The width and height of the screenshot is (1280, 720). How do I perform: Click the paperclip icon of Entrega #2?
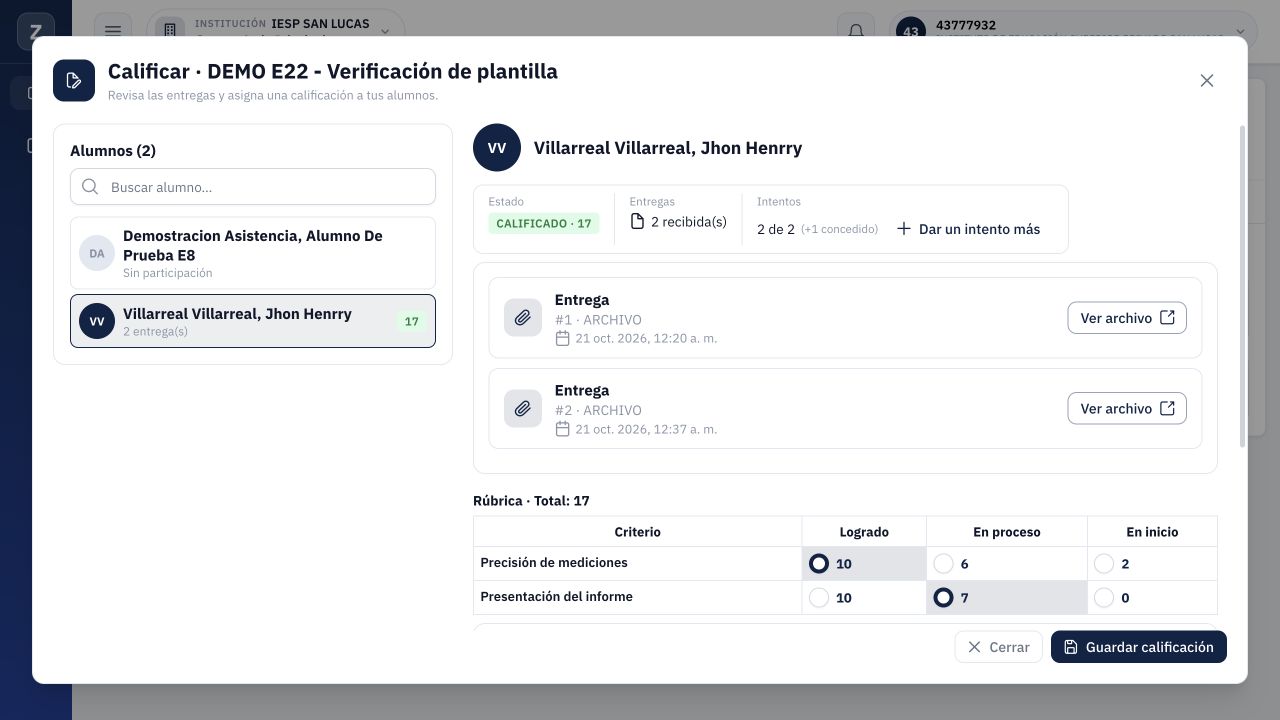[523, 409]
